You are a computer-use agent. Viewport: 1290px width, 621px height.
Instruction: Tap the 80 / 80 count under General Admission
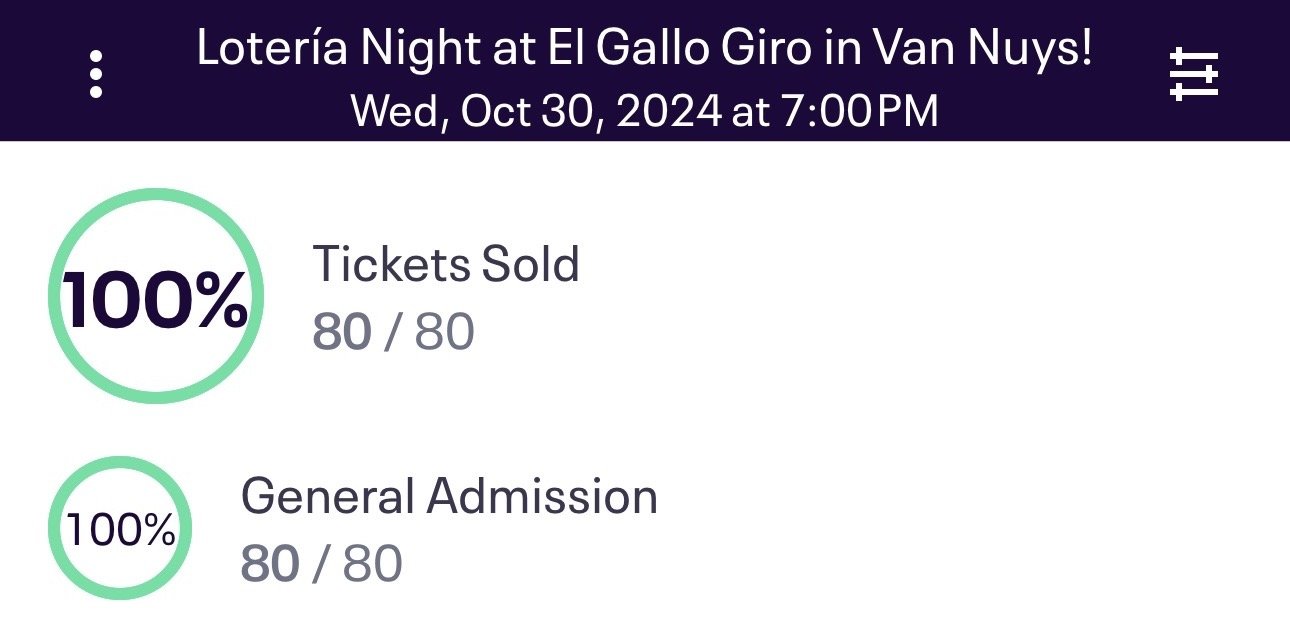(x=321, y=564)
